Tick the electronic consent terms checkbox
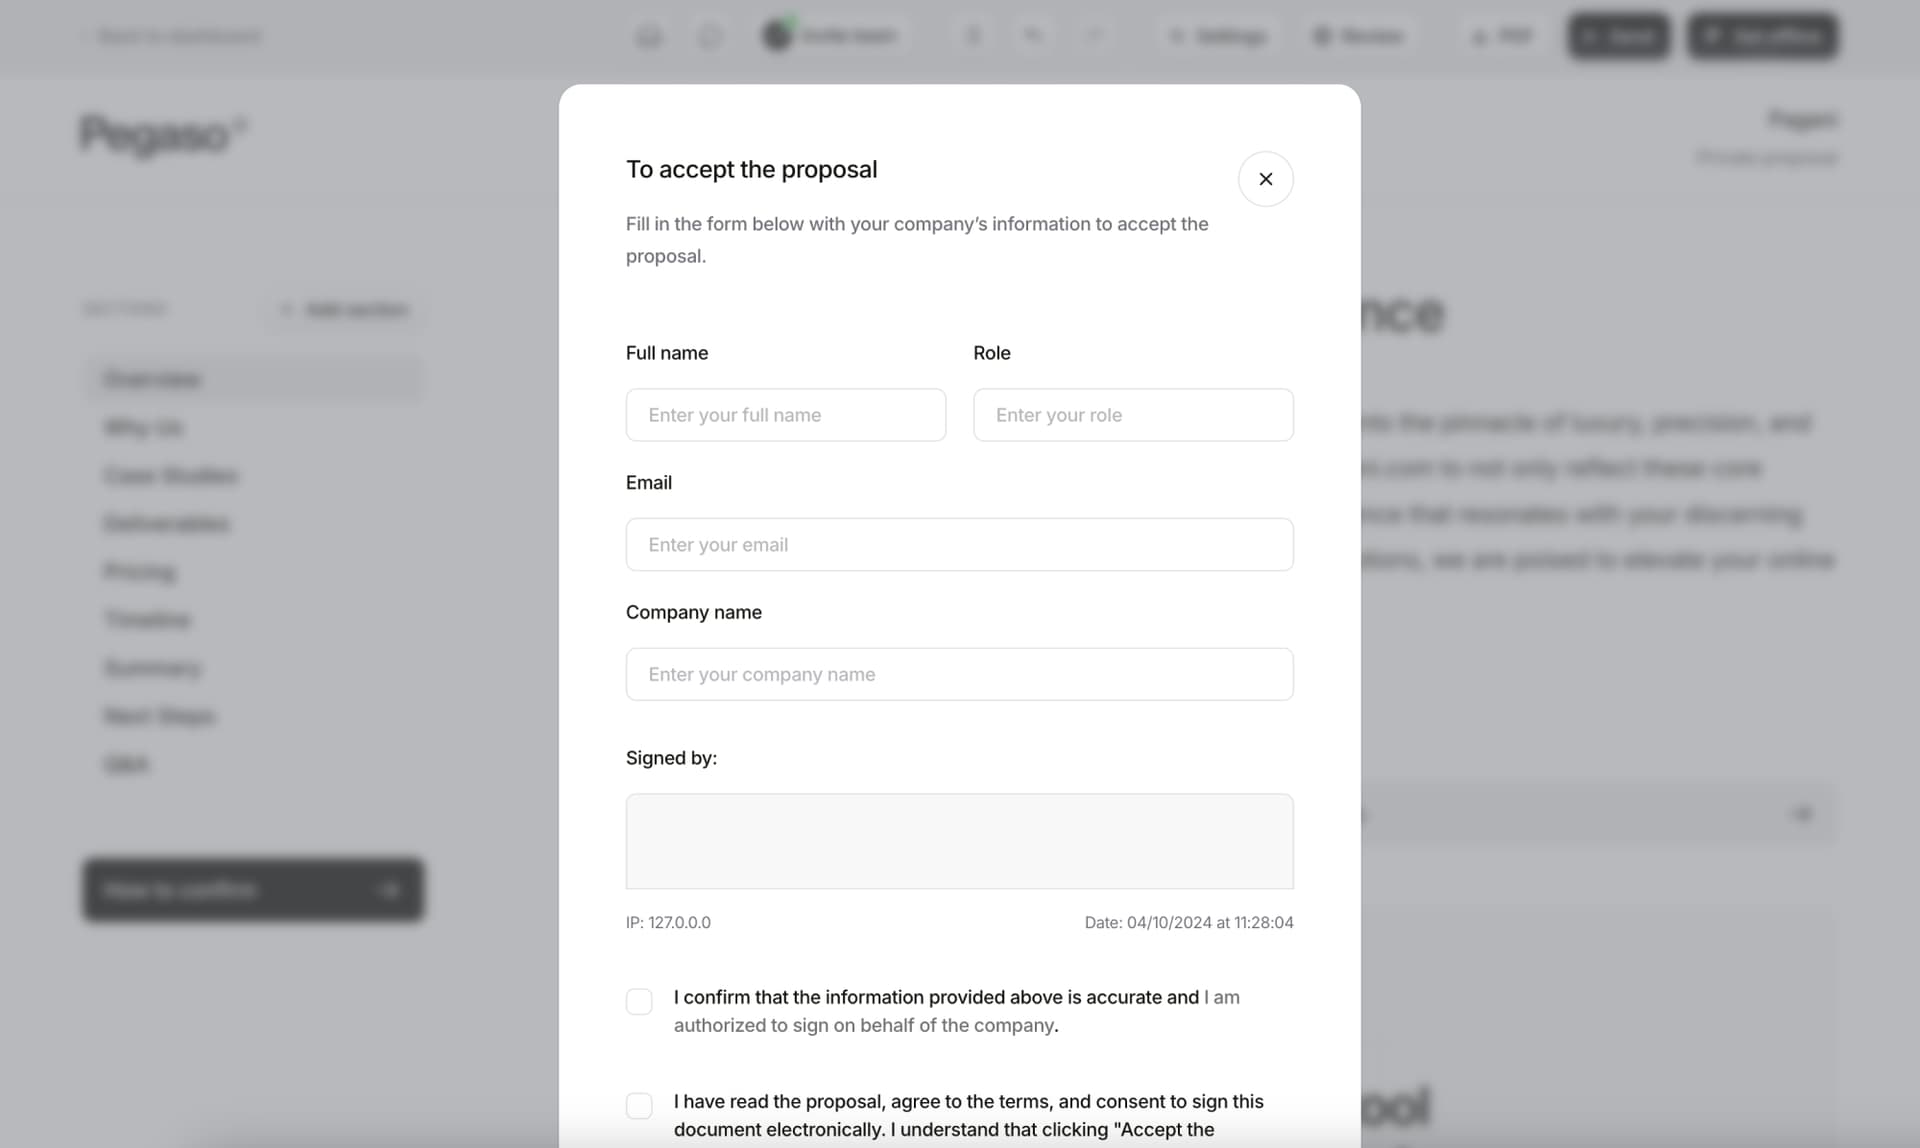The width and height of the screenshot is (1920, 1148). [639, 1105]
